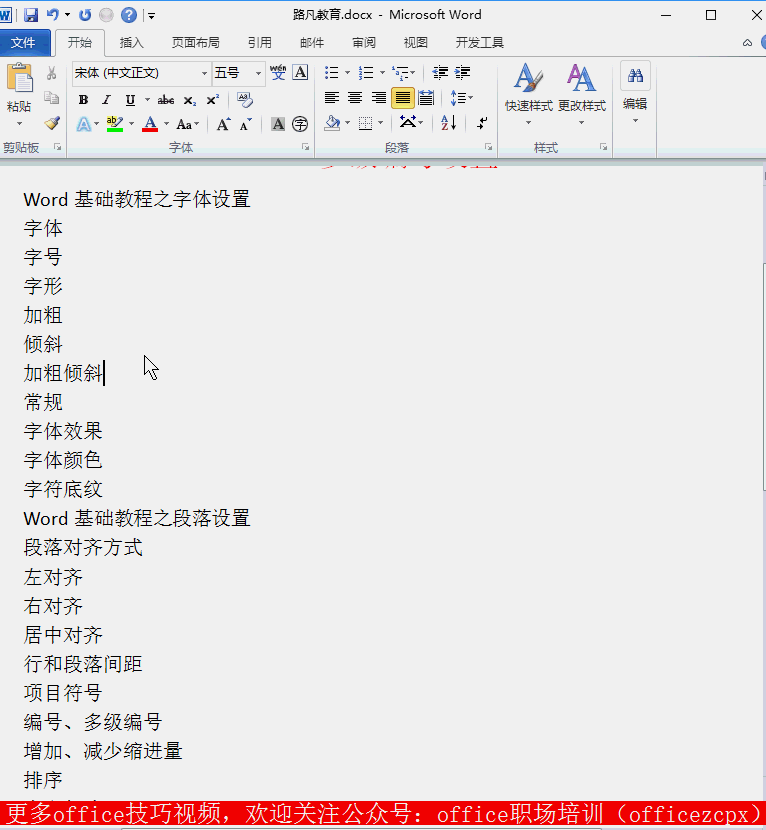Screen dimensions: 766x830
Task: Toggle strikethrough (abc) formatting
Action: coord(166,100)
